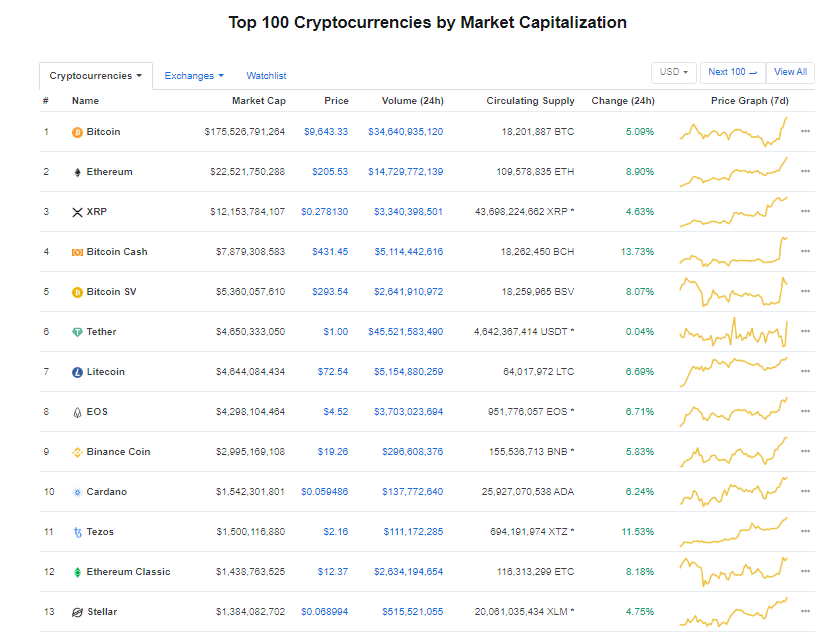Screen dimensions: 839x633
Task: Sort table by rank number column
Action: pyautogui.click(x=46, y=101)
